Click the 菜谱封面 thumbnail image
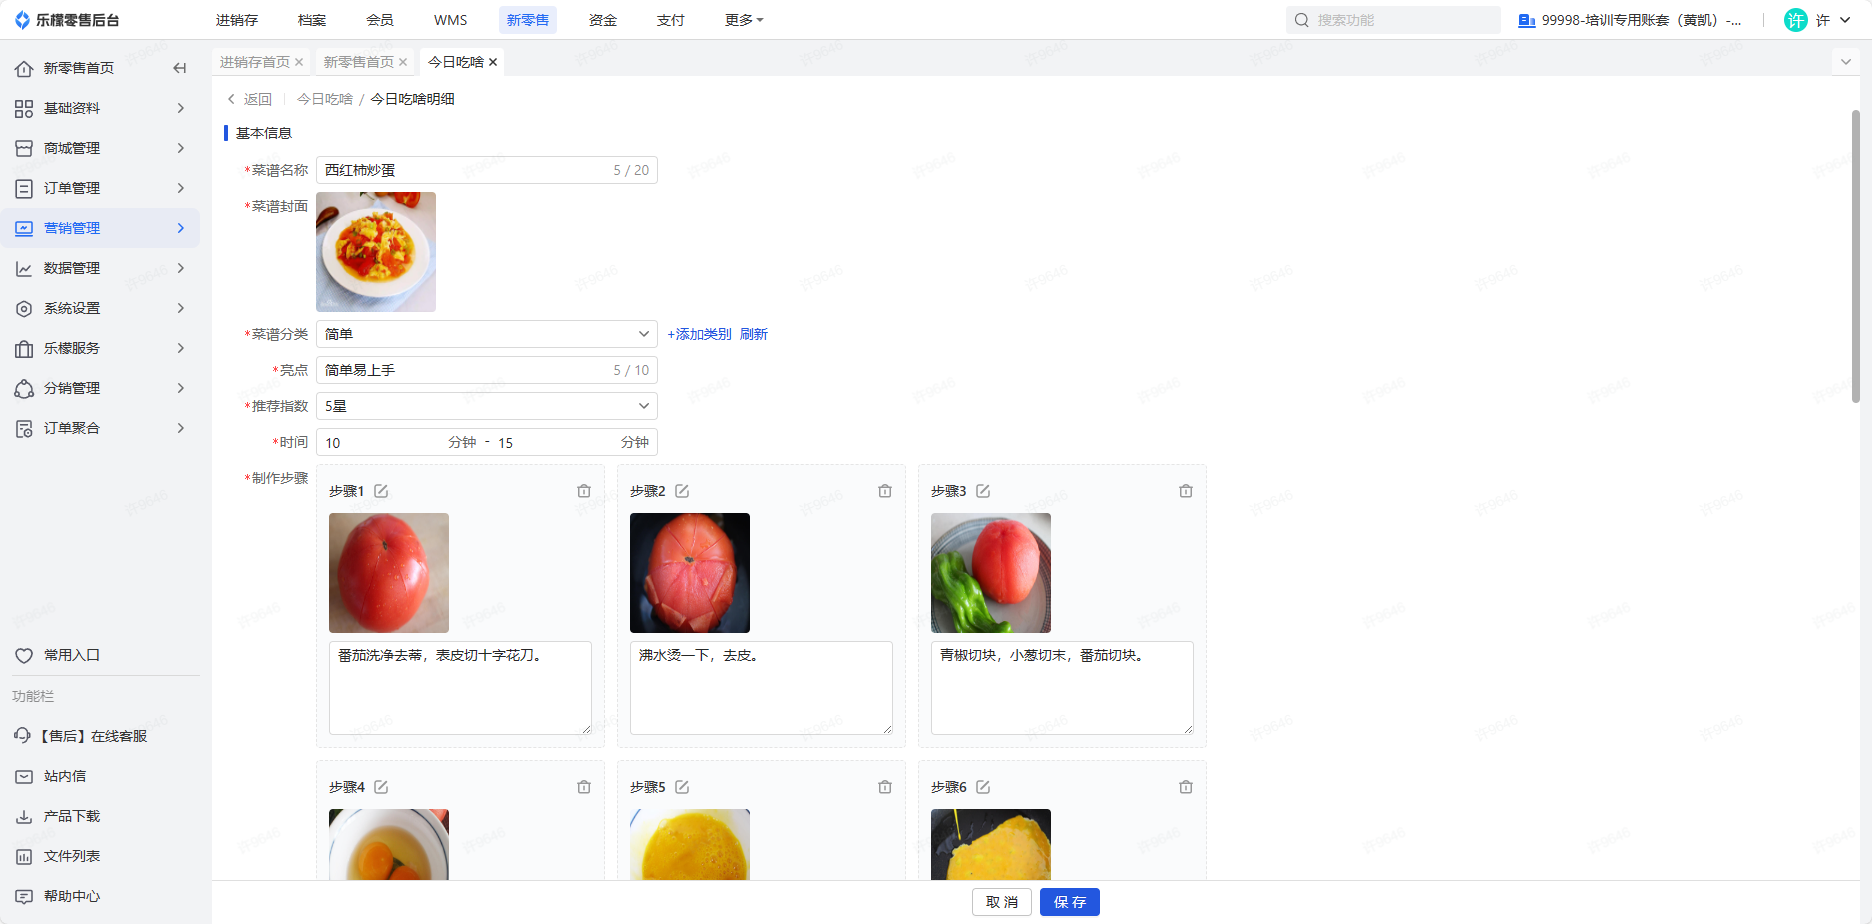 click(x=376, y=252)
